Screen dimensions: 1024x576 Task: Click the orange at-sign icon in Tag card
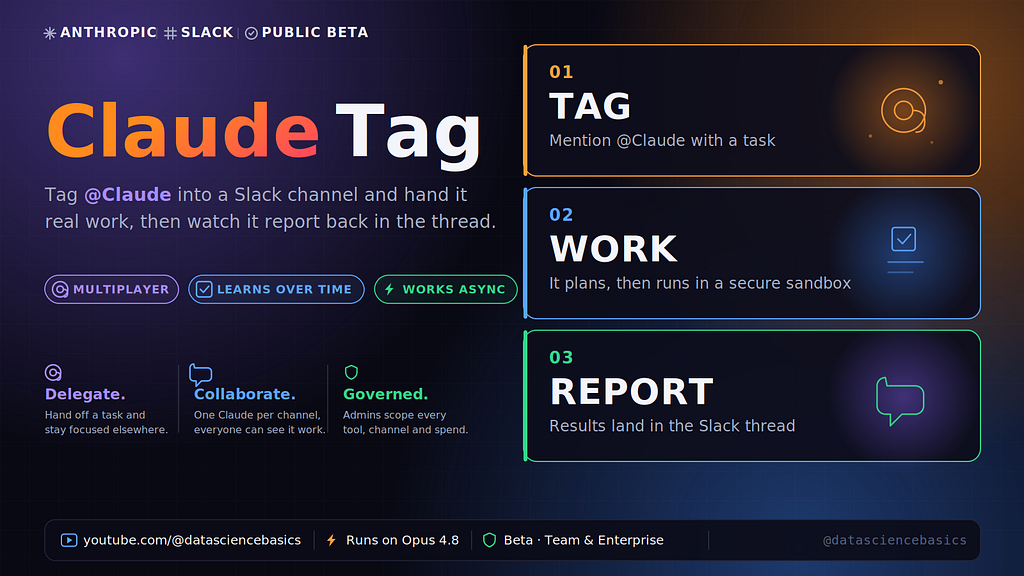point(904,111)
